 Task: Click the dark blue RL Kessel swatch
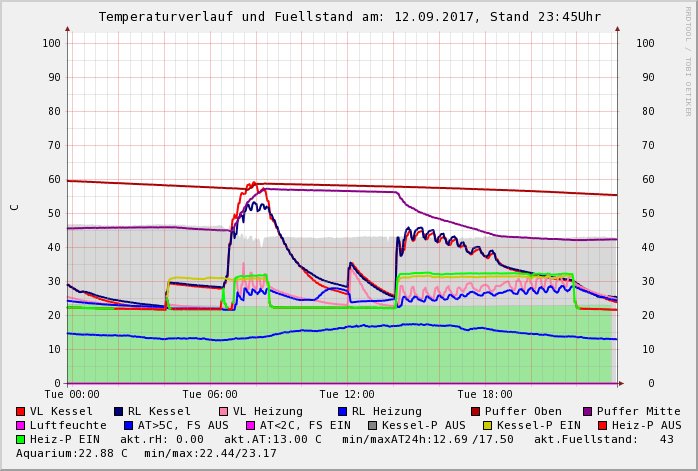(119, 412)
